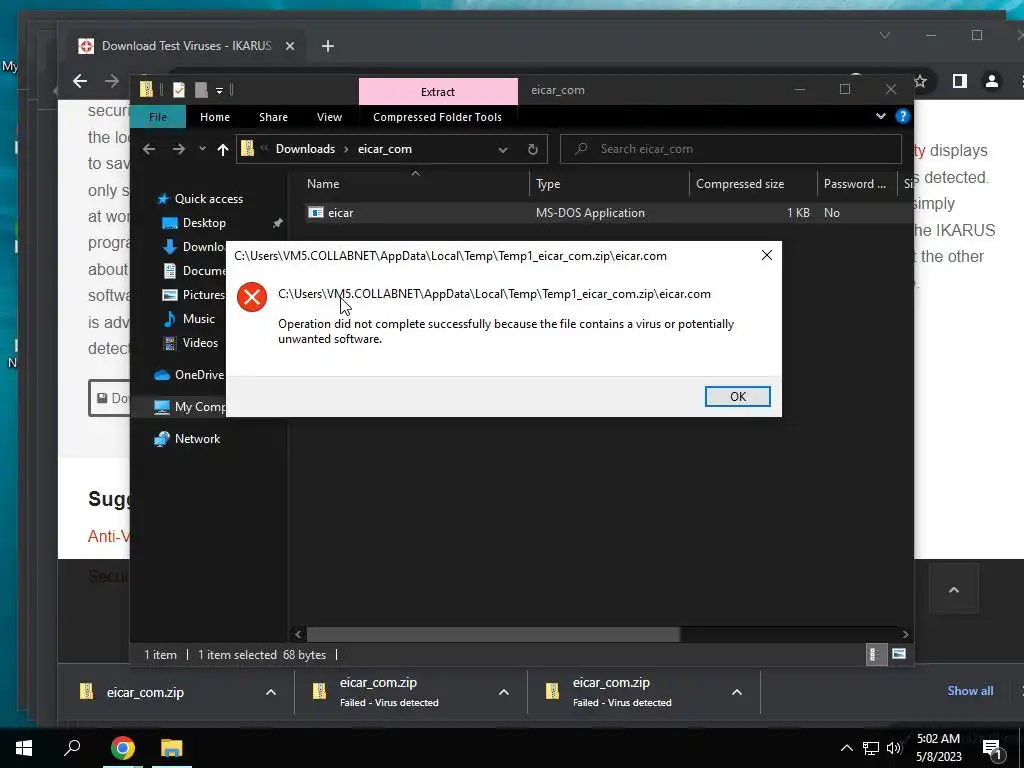Open recent locations dropdown in Explorer
Screen dimensions: 1024x768
point(202,149)
